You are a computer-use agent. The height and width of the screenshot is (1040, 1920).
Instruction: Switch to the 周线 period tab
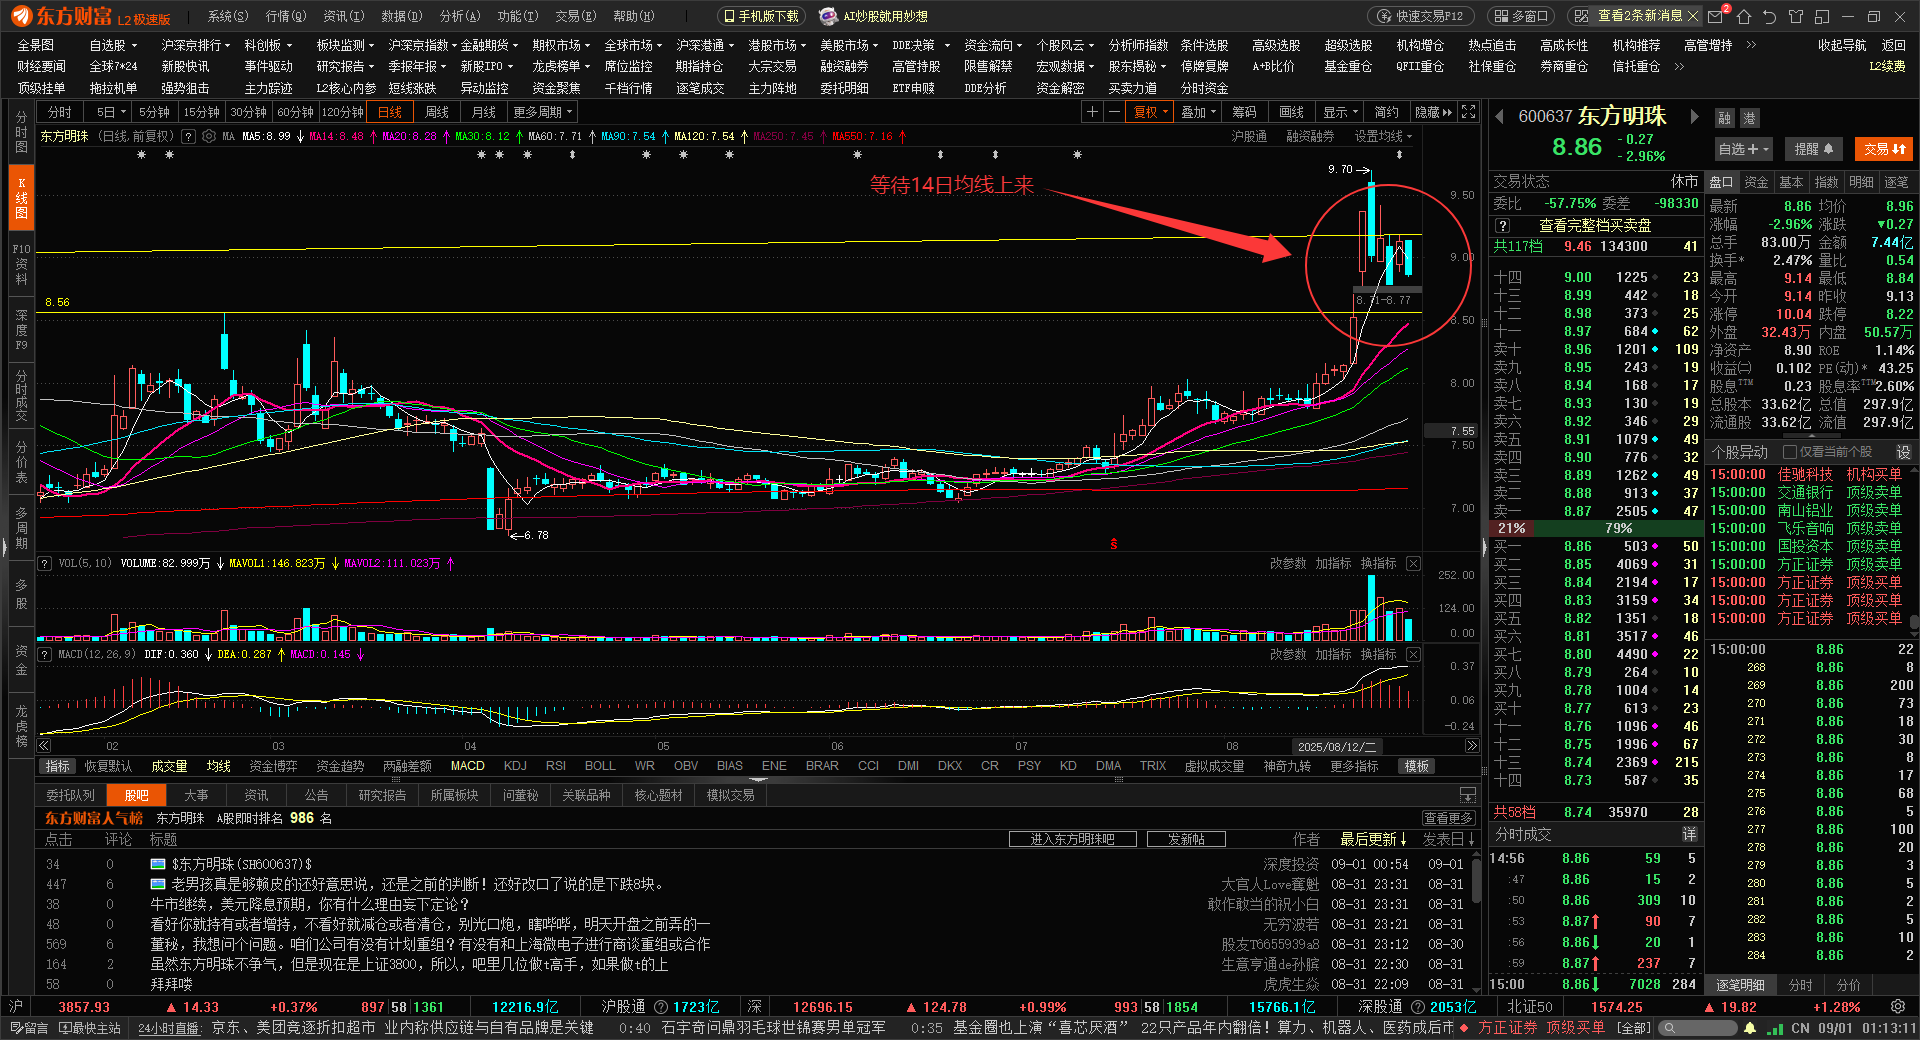tap(437, 112)
